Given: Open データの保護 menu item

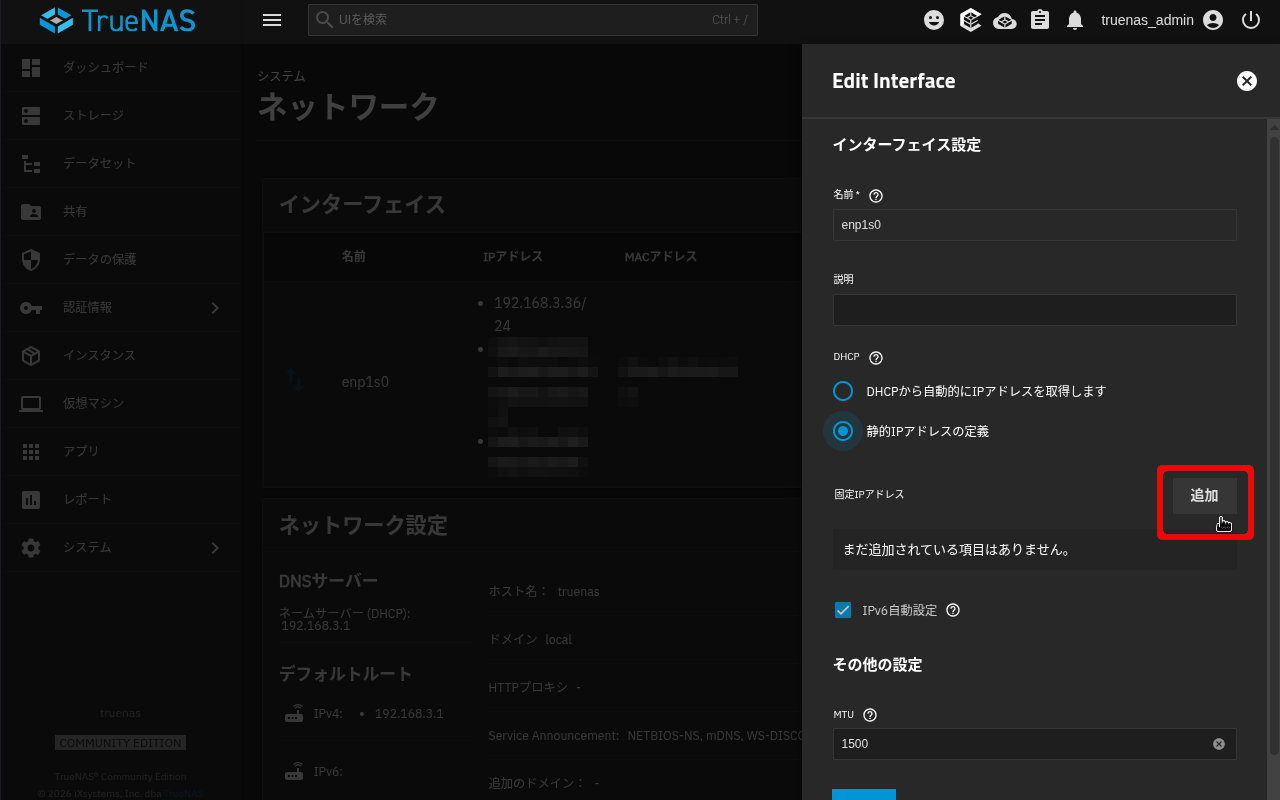Looking at the screenshot, I should (120, 259).
